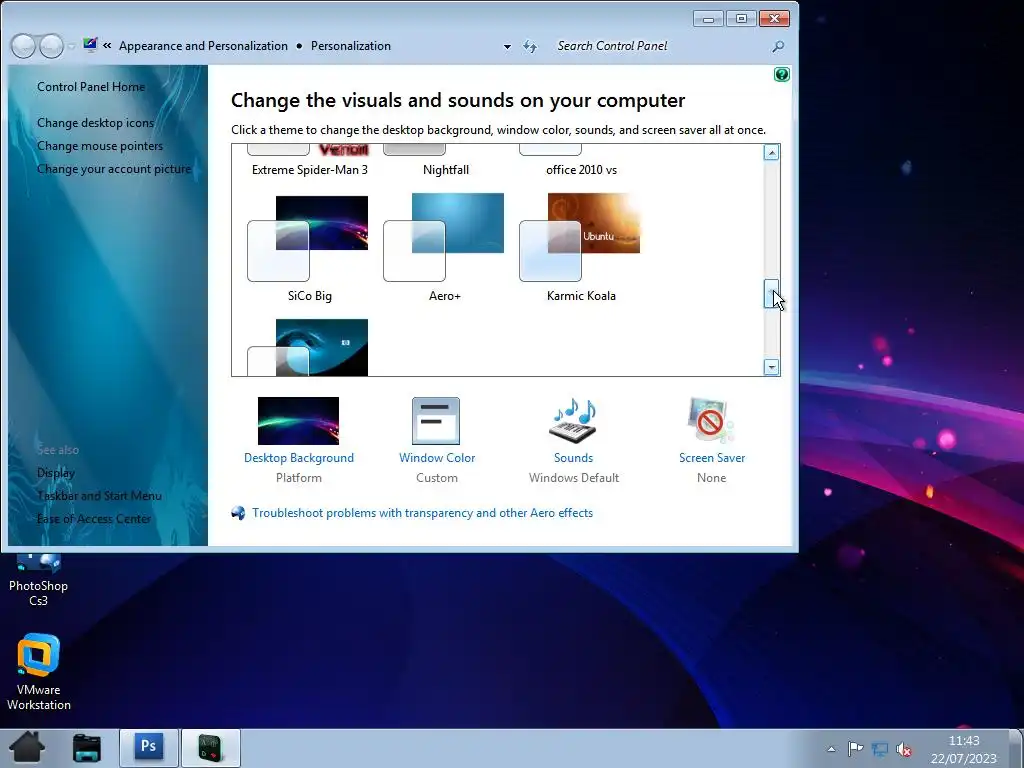Viewport: 1024px width, 768px height.
Task: Open Change desktop icons link
Action: pyautogui.click(x=95, y=123)
